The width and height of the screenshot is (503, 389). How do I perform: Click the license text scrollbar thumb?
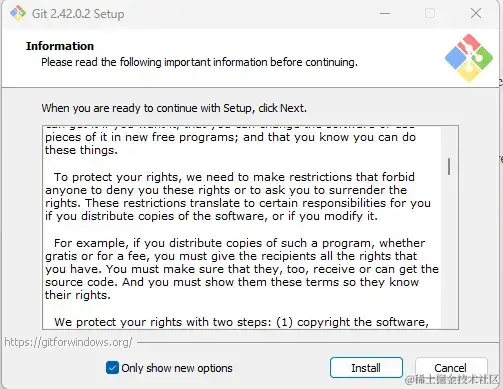pyautogui.click(x=449, y=166)
